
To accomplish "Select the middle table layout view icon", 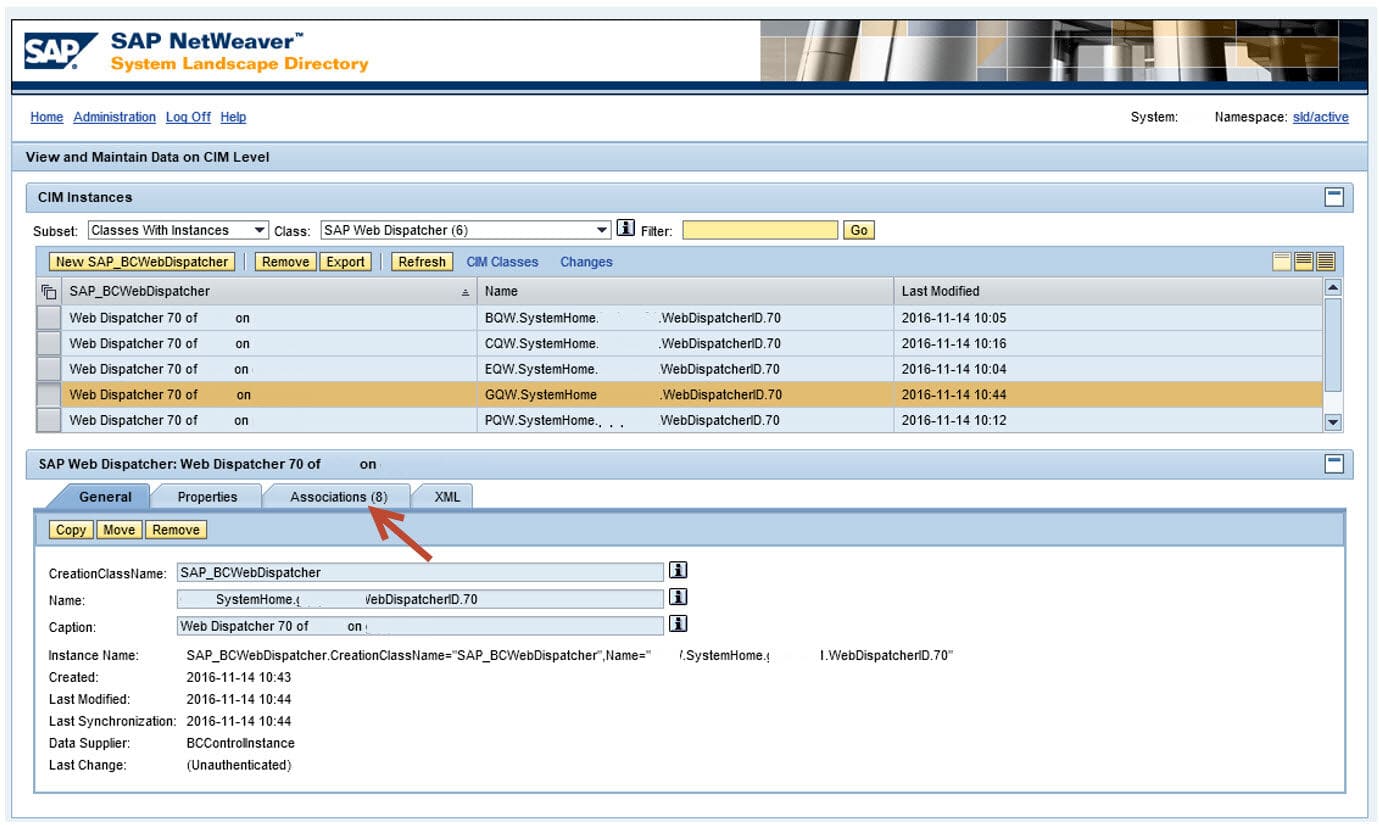I will tap(1304, 262).
